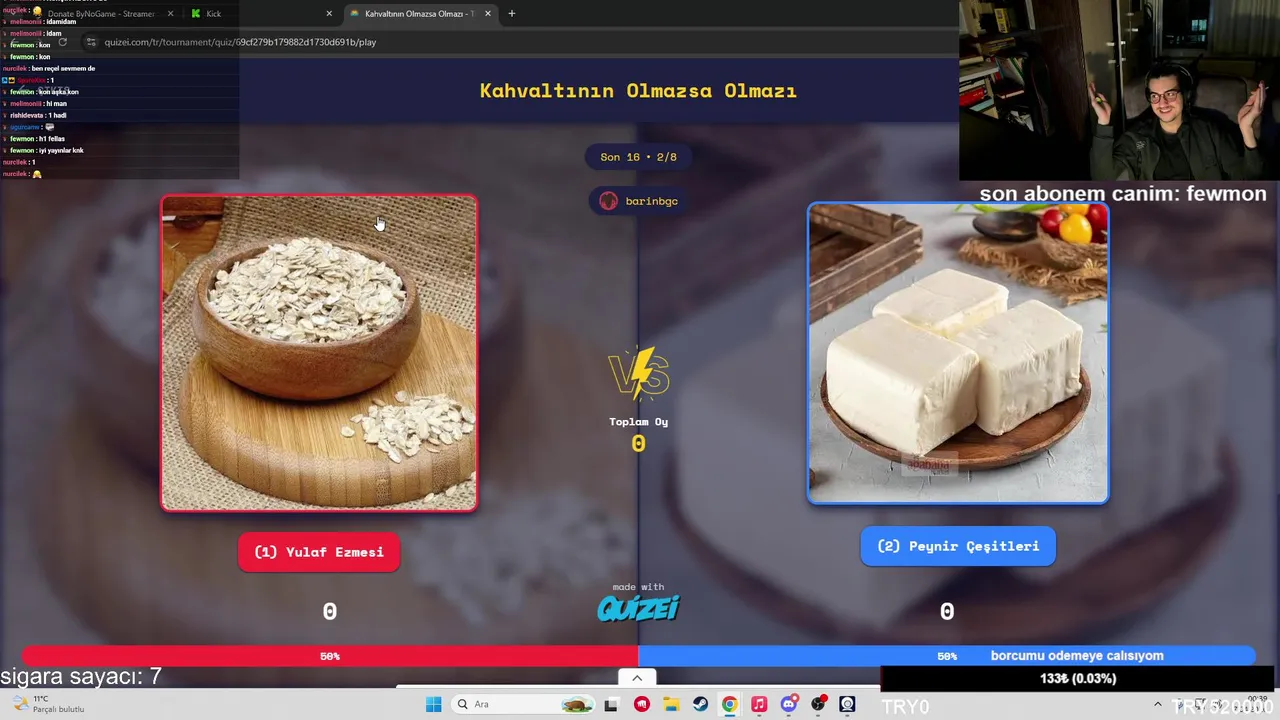Click the Quizei logo

click(638, 608)
